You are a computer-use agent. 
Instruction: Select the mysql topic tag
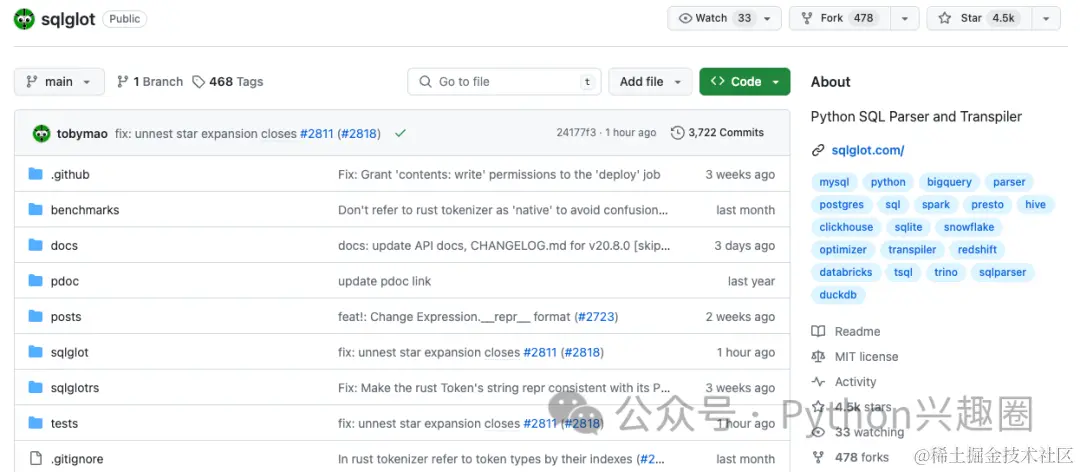834,182
